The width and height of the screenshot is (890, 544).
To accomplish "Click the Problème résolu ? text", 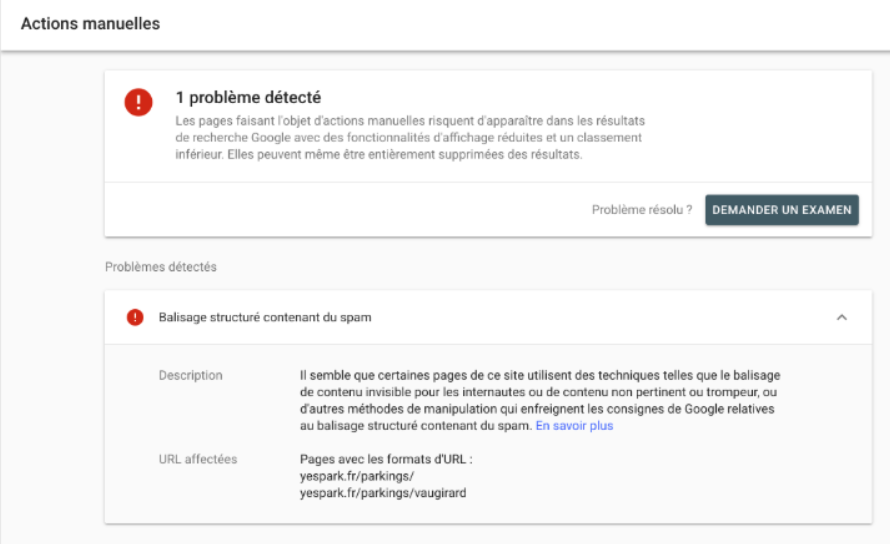I will [642, 210].
